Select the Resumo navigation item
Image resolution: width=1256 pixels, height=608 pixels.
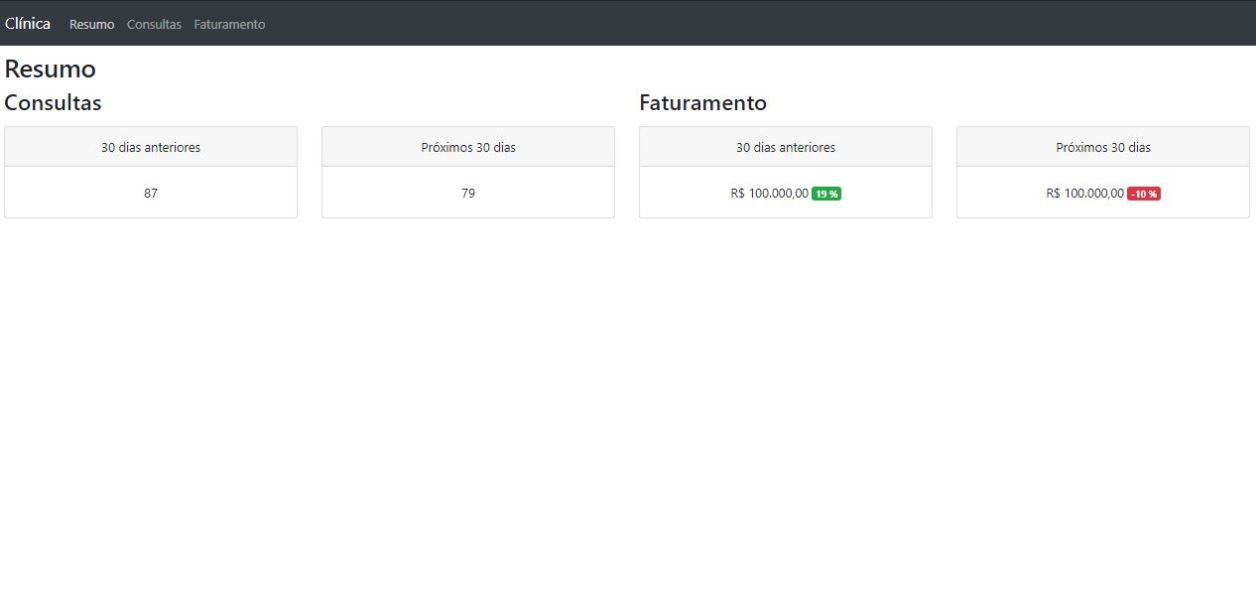tap(90, 24)
